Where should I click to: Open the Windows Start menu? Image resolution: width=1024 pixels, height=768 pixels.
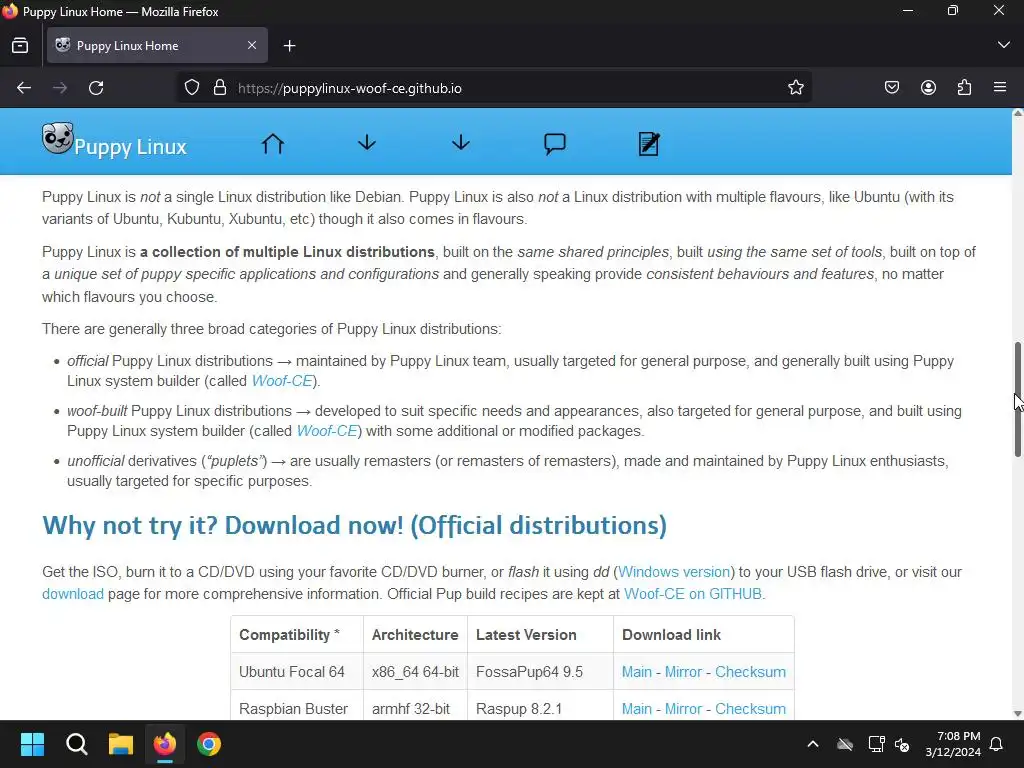[x=32, y=744]
